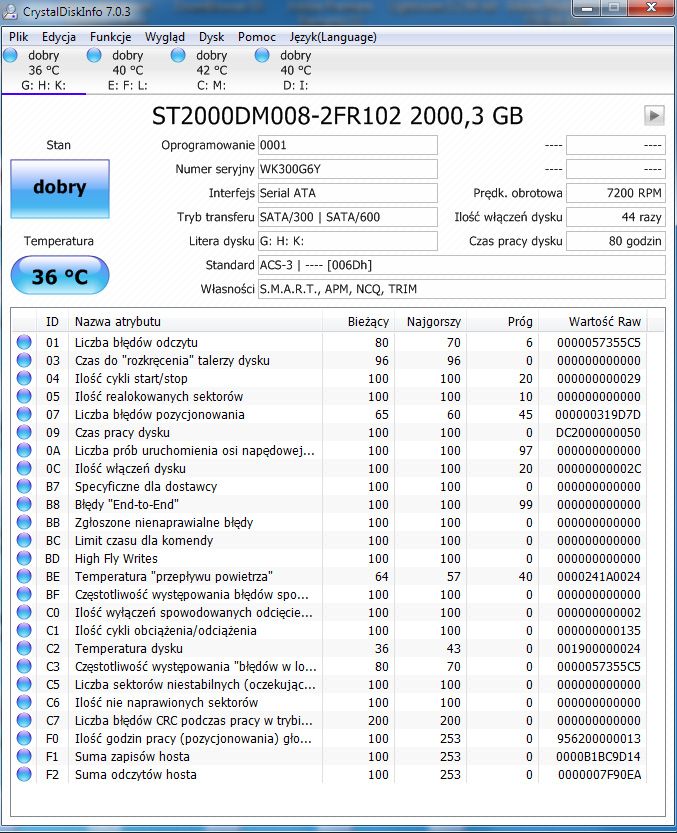The image size is (677, 833).
Task: Open the Edycja menu
Action: pos(58,37)
